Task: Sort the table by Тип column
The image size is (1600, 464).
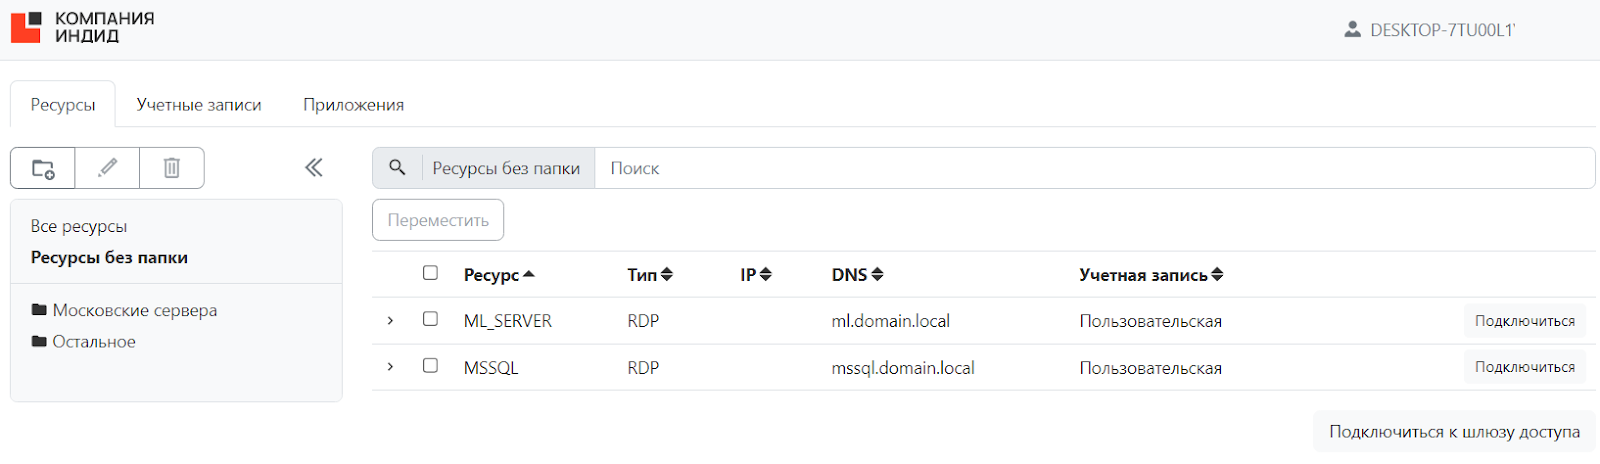Action: click(650, 274)
